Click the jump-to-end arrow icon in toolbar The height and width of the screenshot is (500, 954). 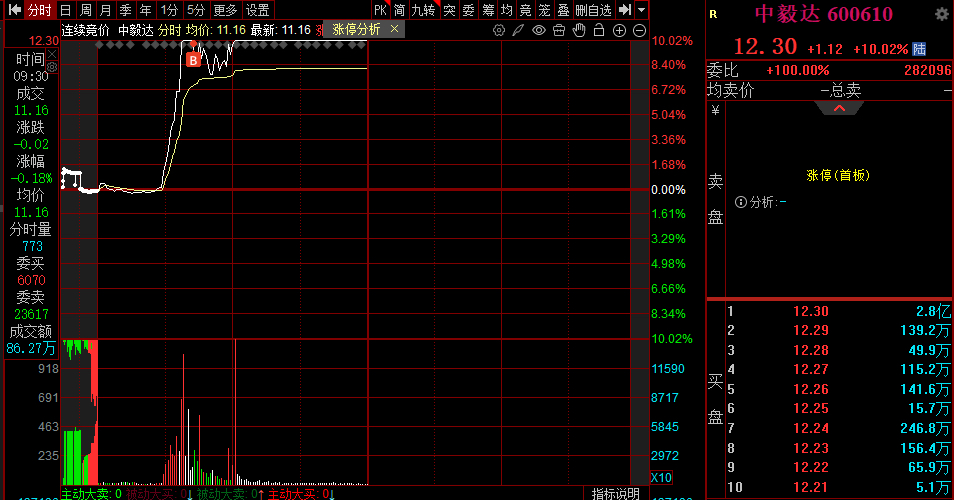point(625,10)
